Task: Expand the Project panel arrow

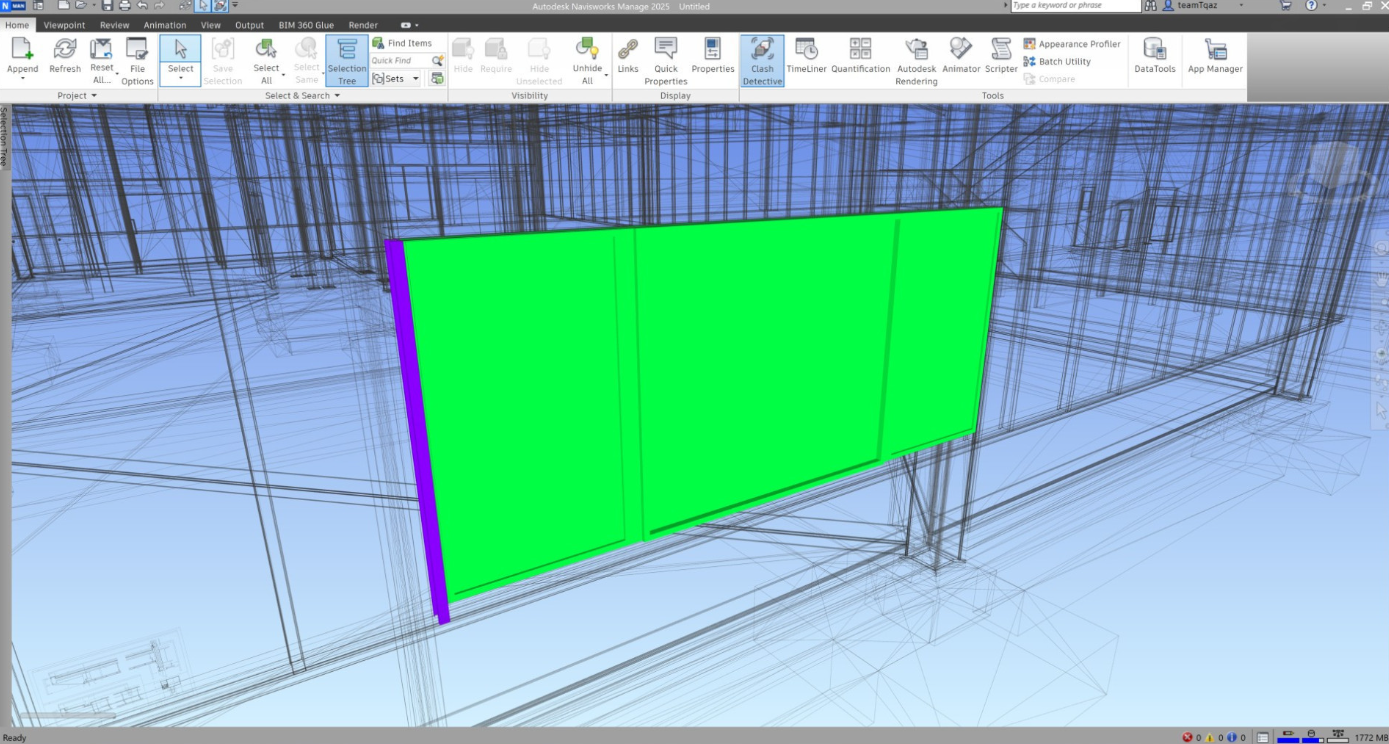Action: pyautogui.click(x=93, y=96)
